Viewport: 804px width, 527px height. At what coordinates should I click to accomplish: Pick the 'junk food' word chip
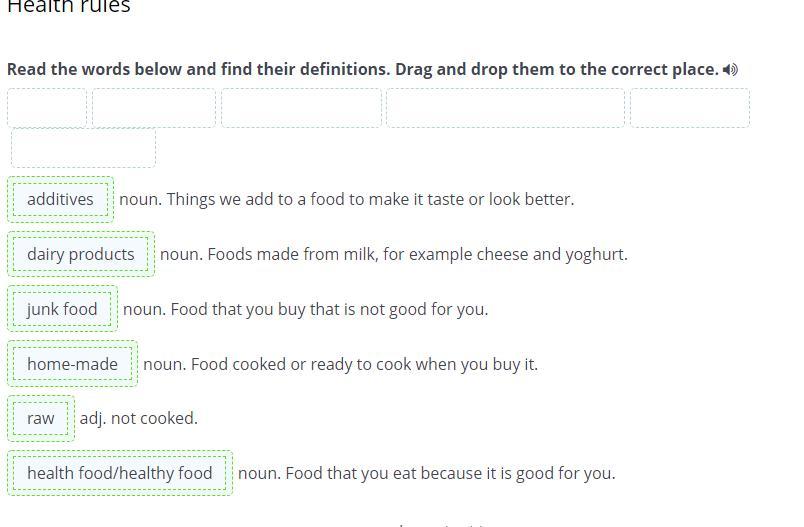pos(62,309)
